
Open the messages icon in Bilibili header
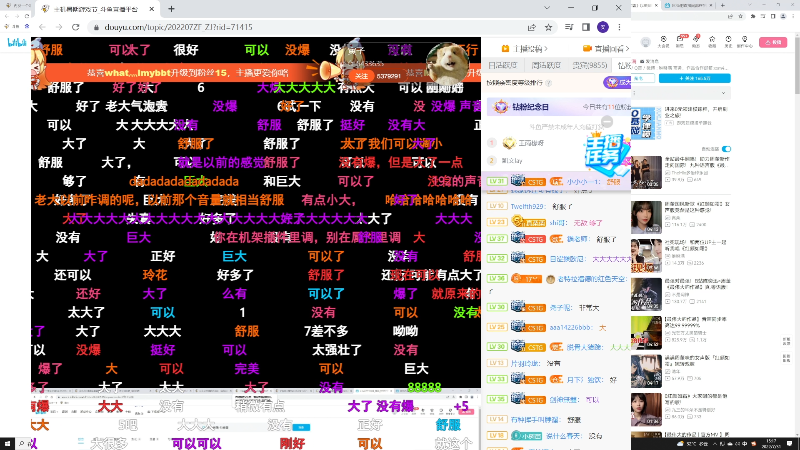click(x=680, y=41)
